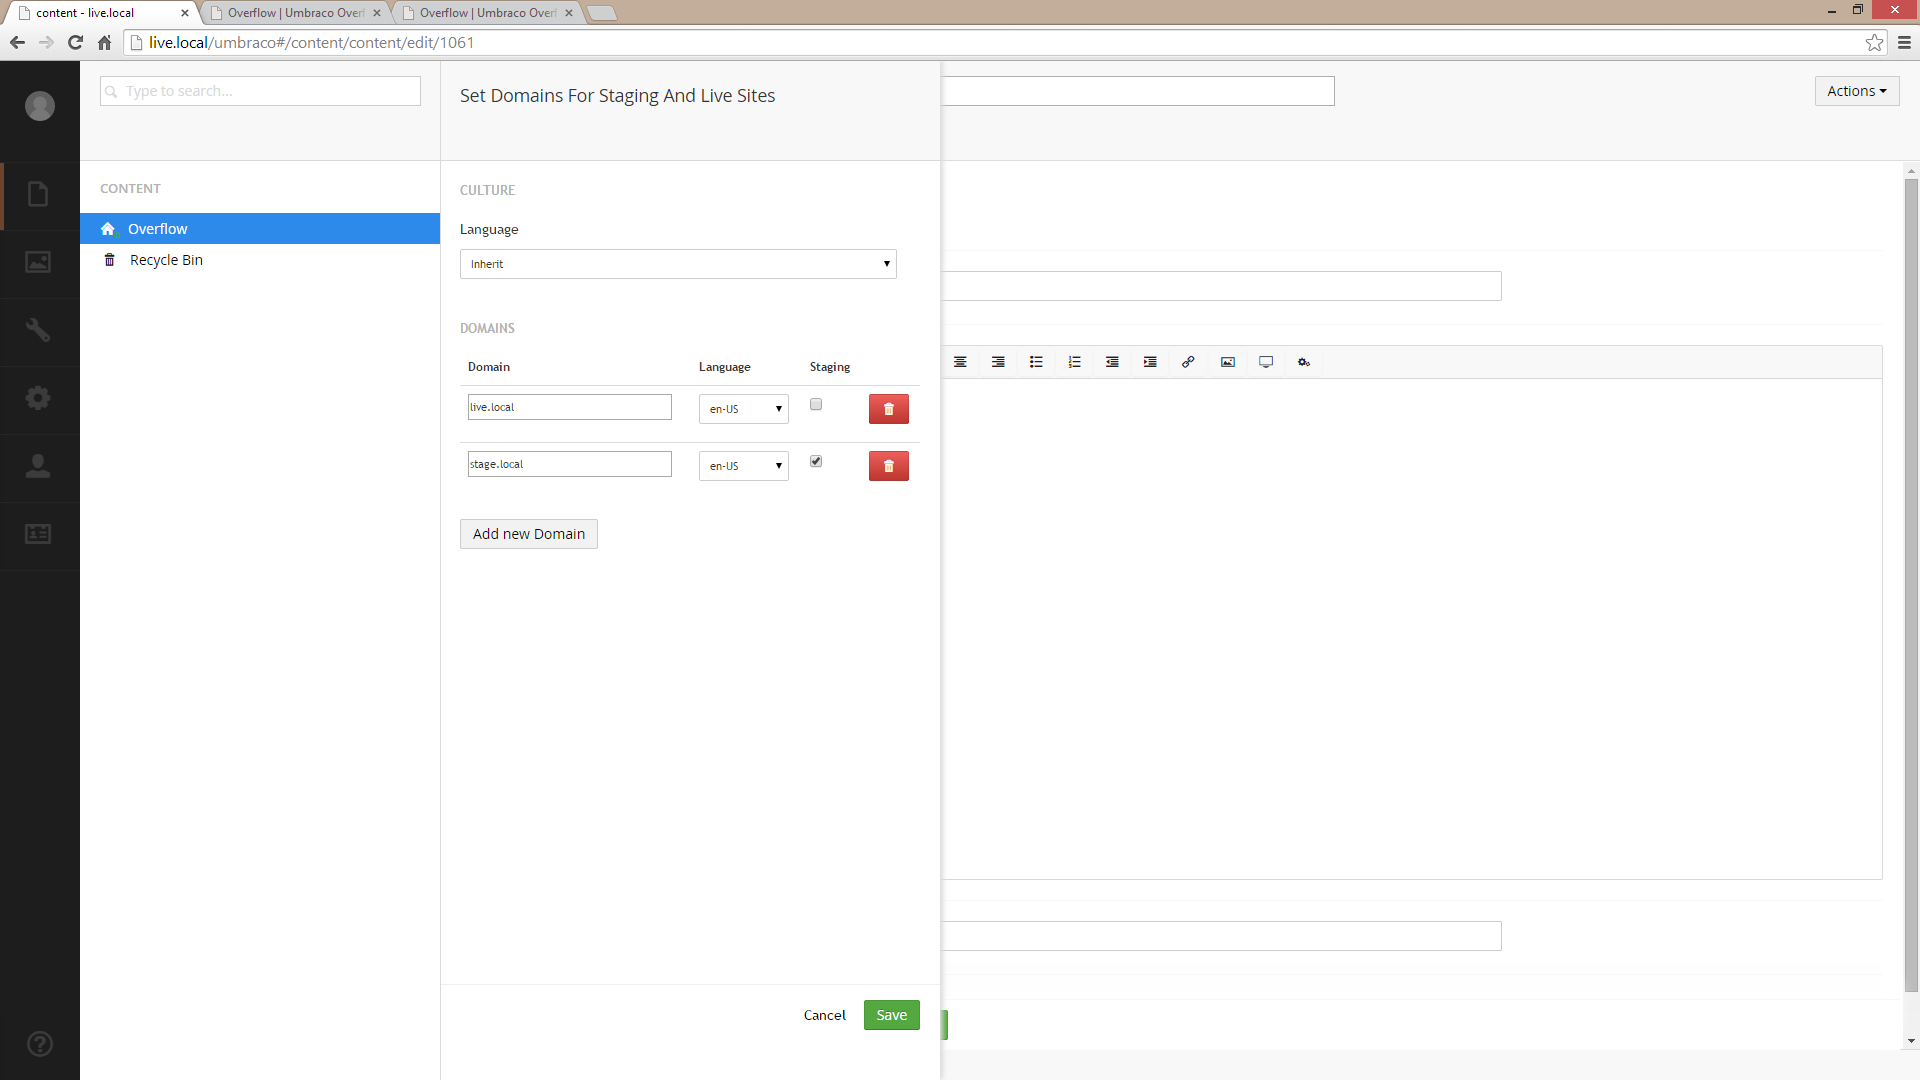Select Recycle Bin in content tree
This screenshot has height=1080, width=1920.
point(260,260)
